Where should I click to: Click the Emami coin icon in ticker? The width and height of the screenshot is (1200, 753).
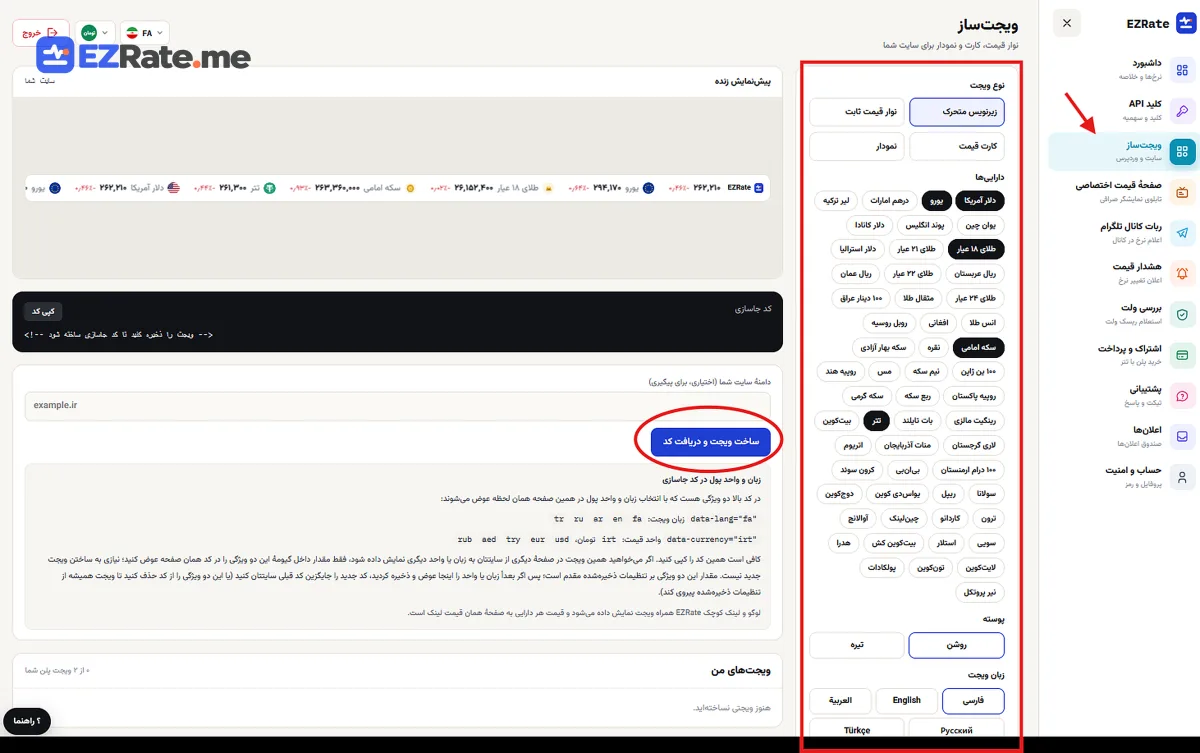click(410, 188)
